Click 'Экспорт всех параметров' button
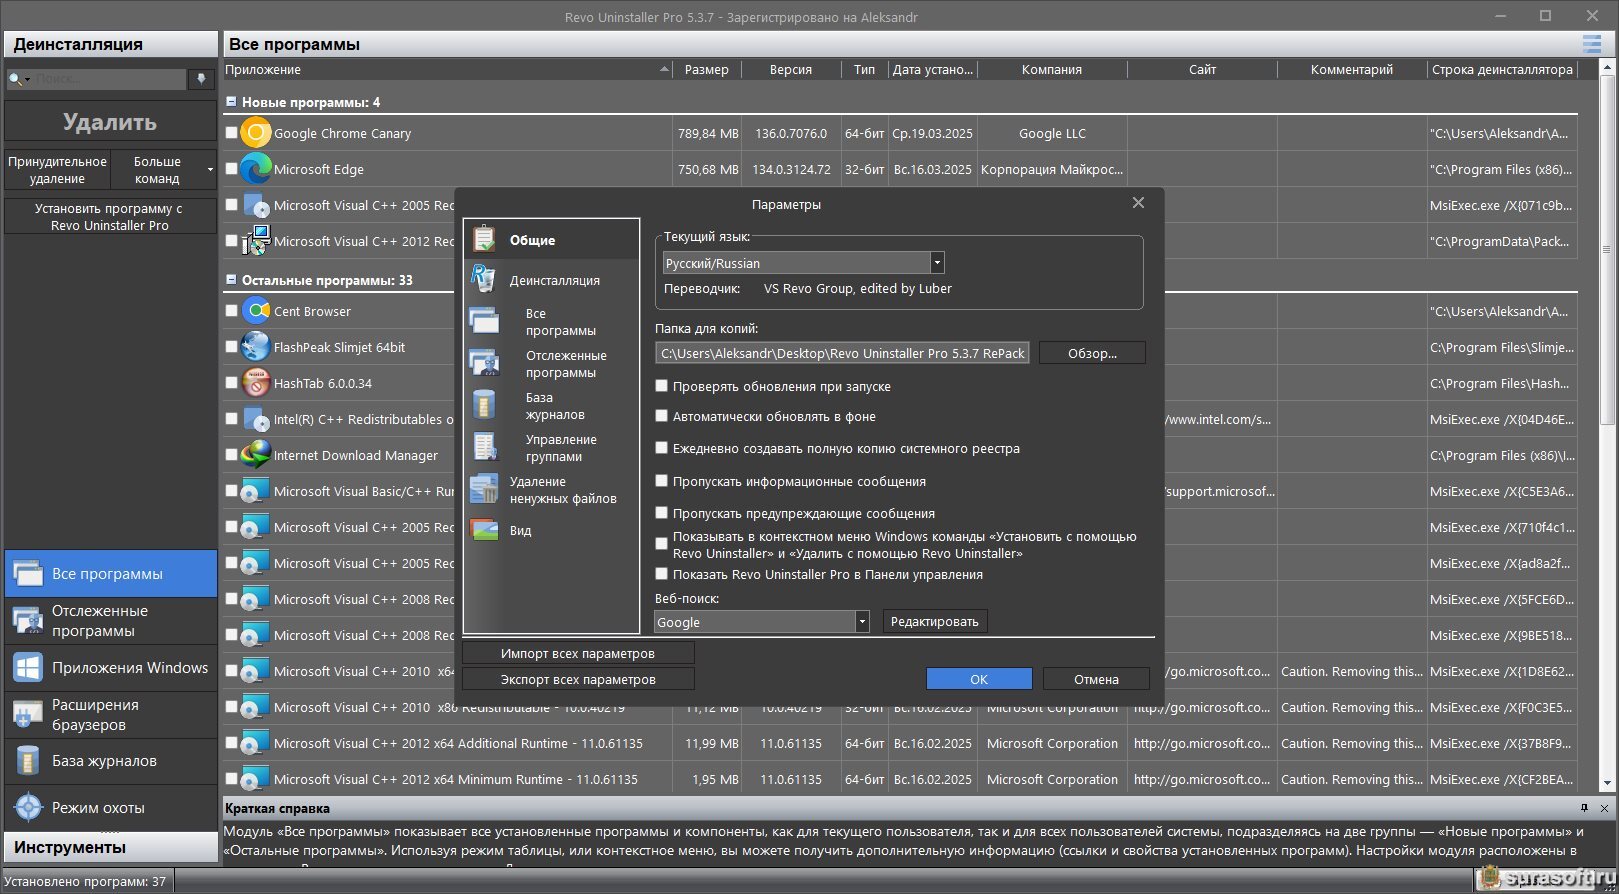The width and height of the screenshot is (1619, 894). [578, 679]
